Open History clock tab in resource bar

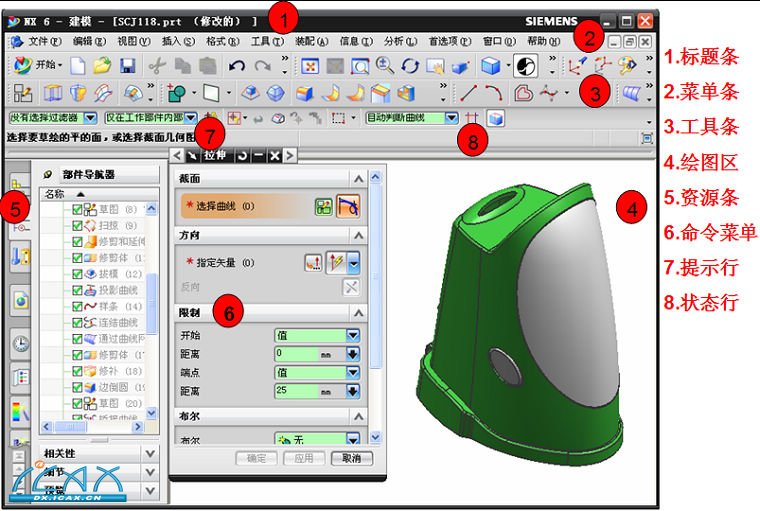pyautogui.click(x=20, y=343)
